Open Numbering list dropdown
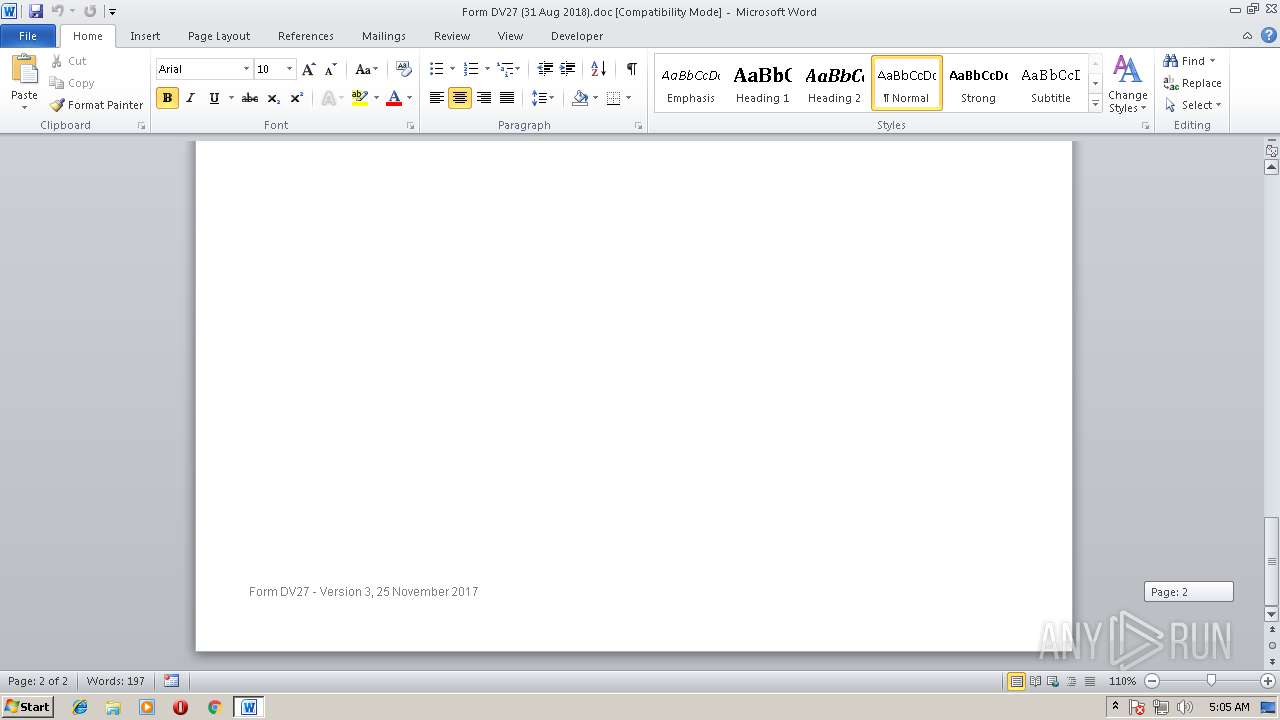The height and width of the screenshot is (720, 1280). pos(487,69)
